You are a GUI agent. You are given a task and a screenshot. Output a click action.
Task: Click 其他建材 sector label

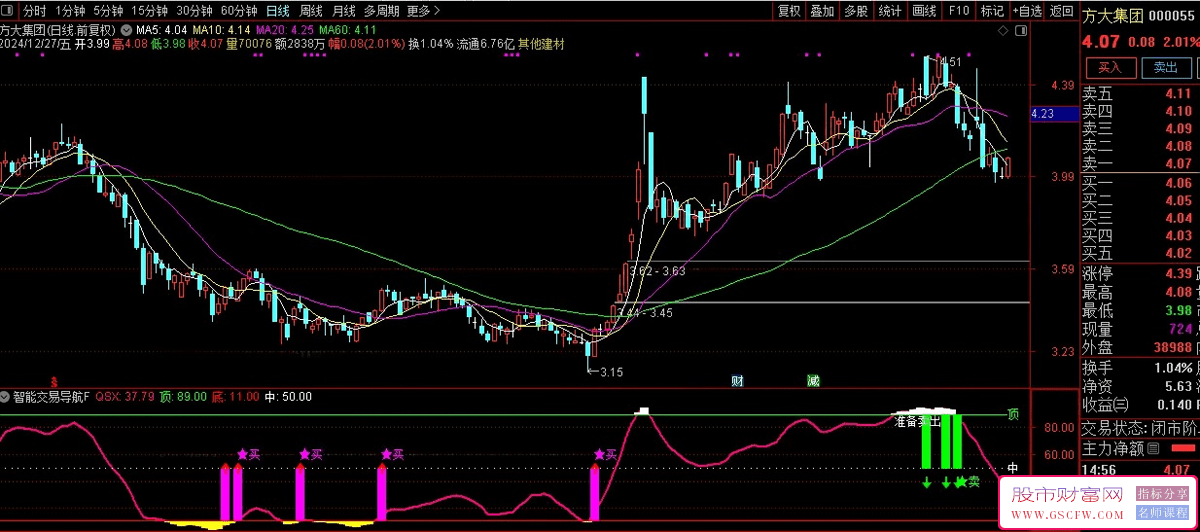coord(541,44)
